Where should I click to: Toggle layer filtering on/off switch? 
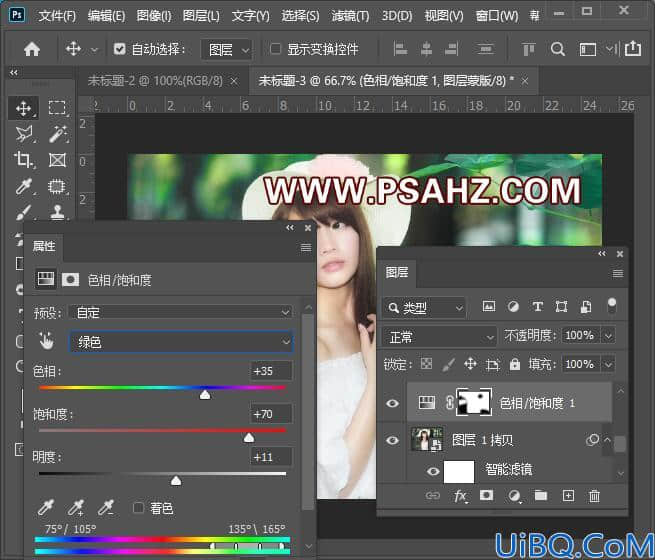(612, 305)
